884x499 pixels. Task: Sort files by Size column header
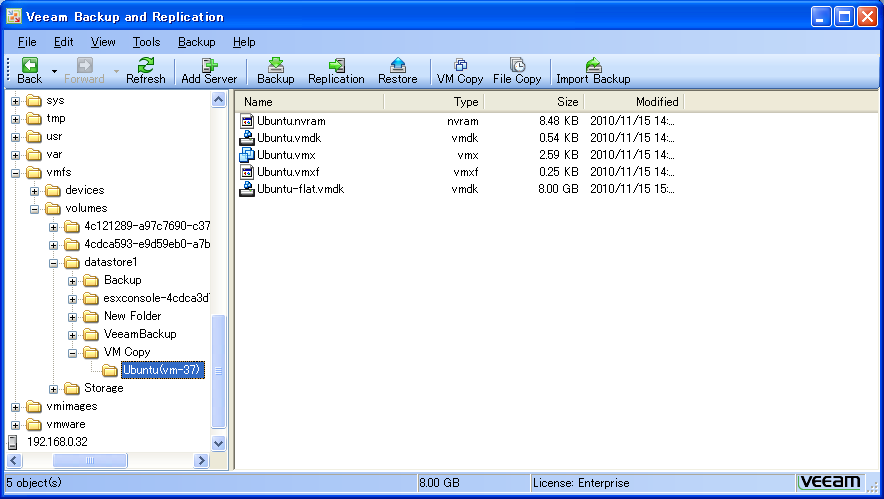click(534, 102)
